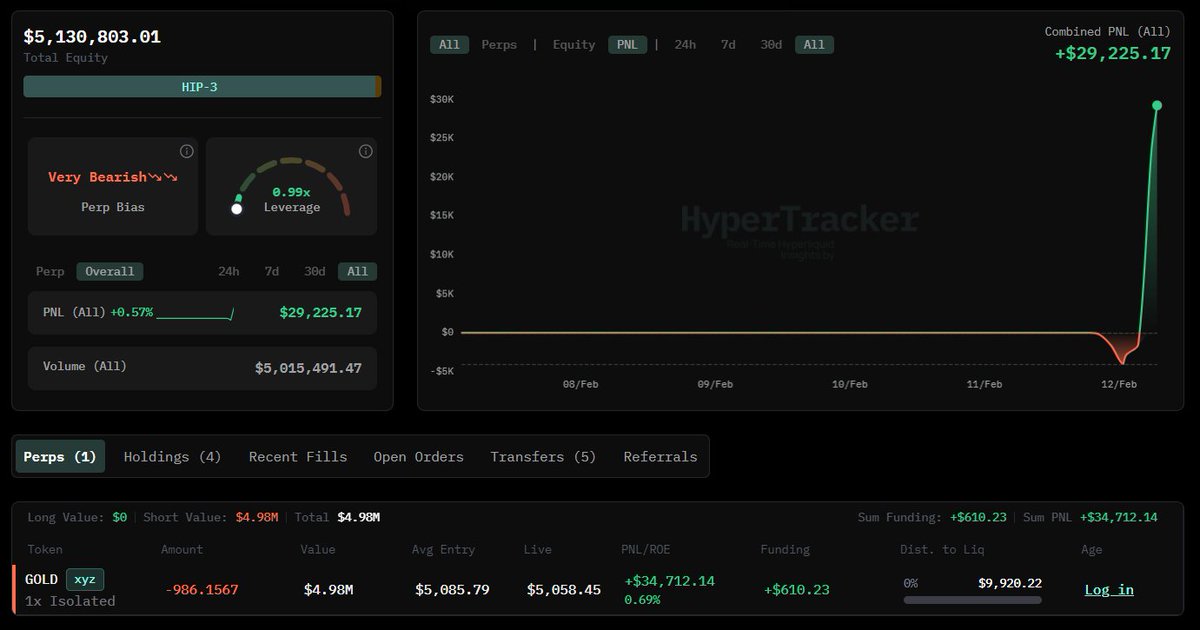Click info icon on Leverage card
The height and width of the screenshot is (630, 1200).
tap(365, 151)
